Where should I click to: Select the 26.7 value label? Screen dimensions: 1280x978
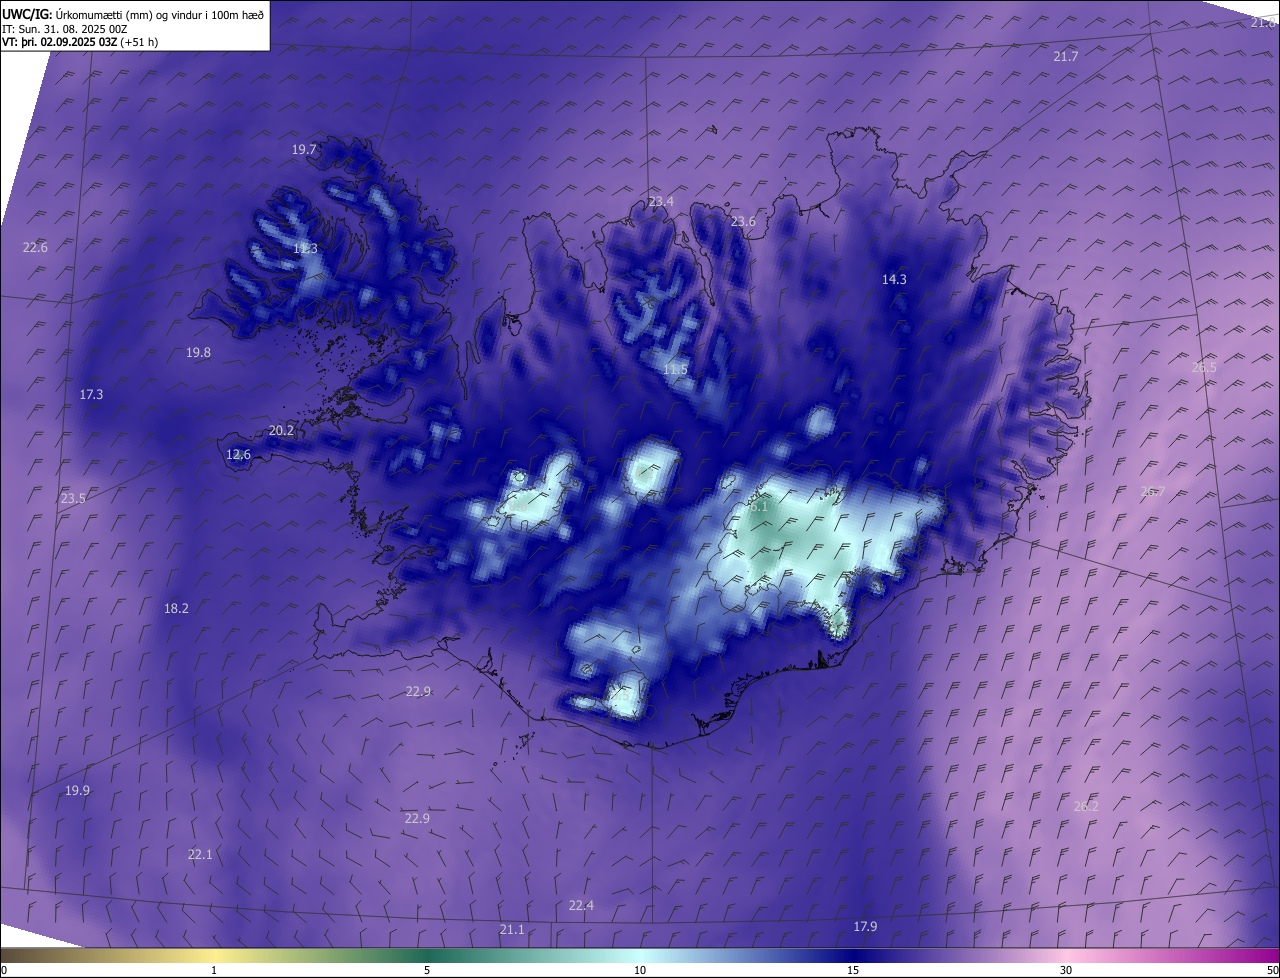tap(1153, 492)
